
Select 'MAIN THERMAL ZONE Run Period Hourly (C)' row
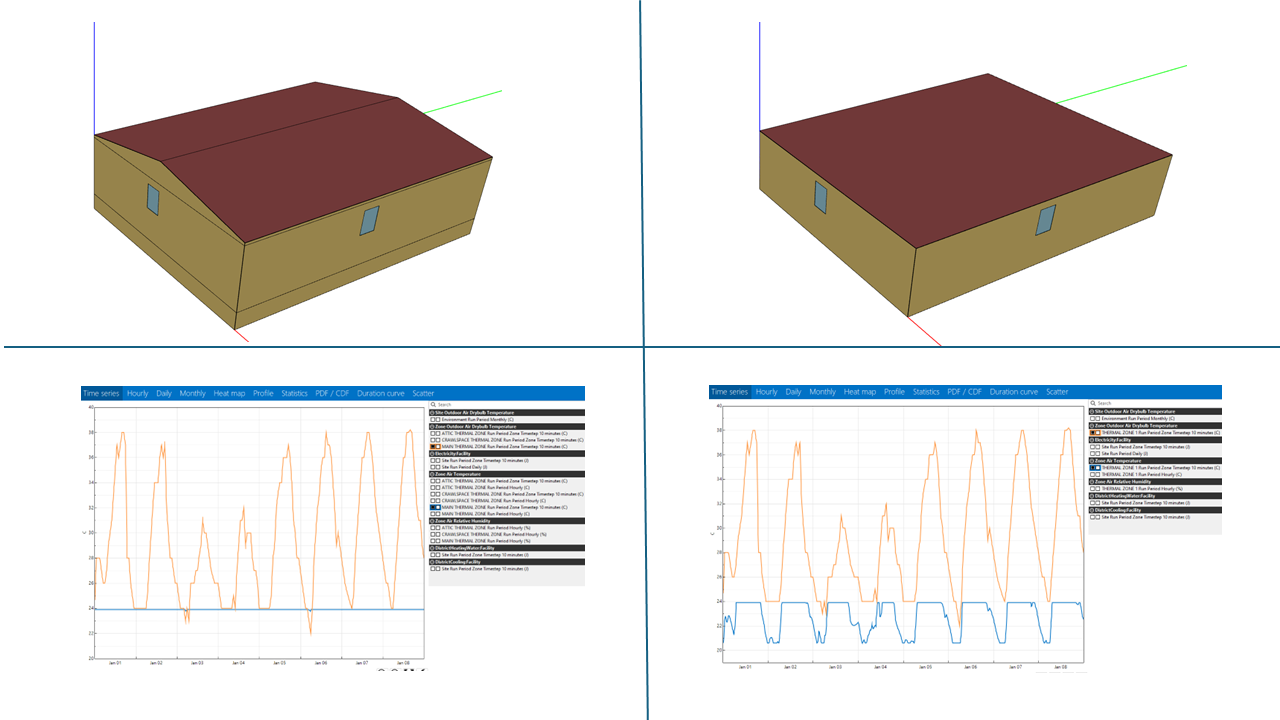(507, 514)
